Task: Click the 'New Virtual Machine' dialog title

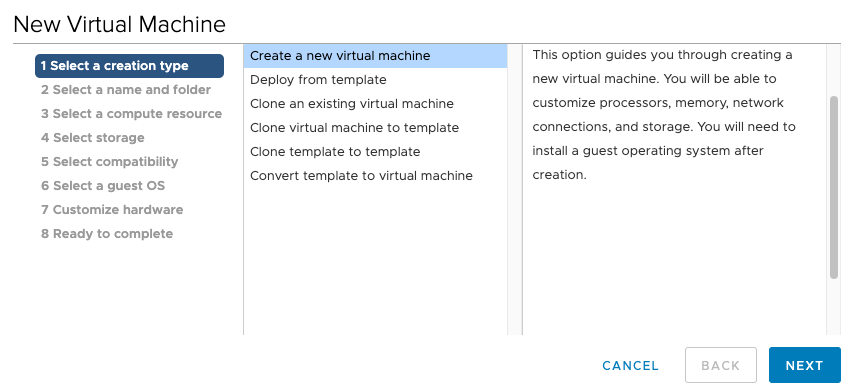Action: pyautogui.click(x=119, y=24)
